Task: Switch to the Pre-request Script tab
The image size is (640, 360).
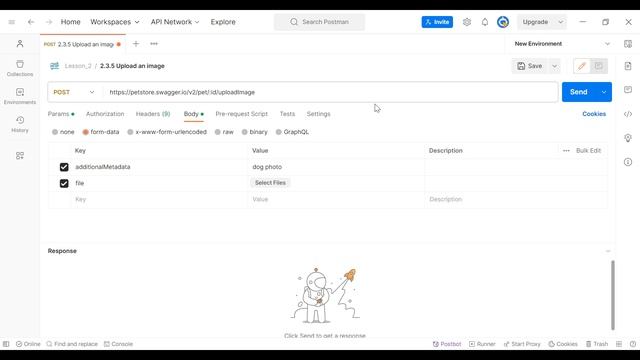Action: coord(242,114)
